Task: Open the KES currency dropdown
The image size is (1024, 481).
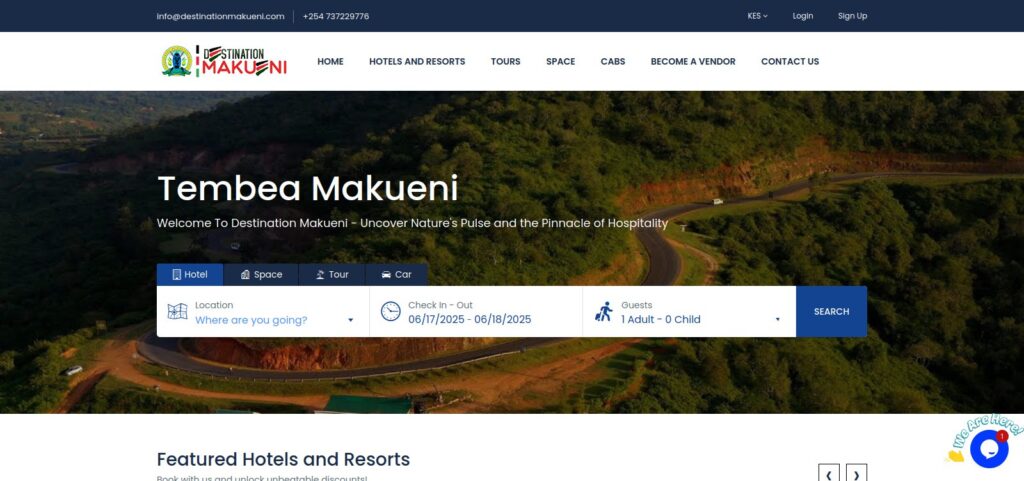Action: pos(758,16)
